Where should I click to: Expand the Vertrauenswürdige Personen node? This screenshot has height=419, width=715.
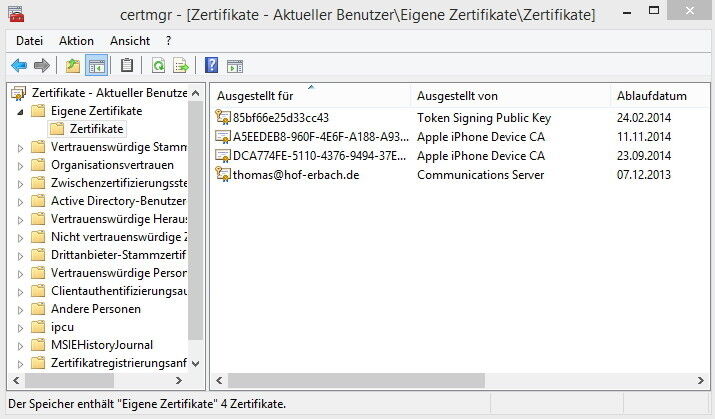(20, 274)
